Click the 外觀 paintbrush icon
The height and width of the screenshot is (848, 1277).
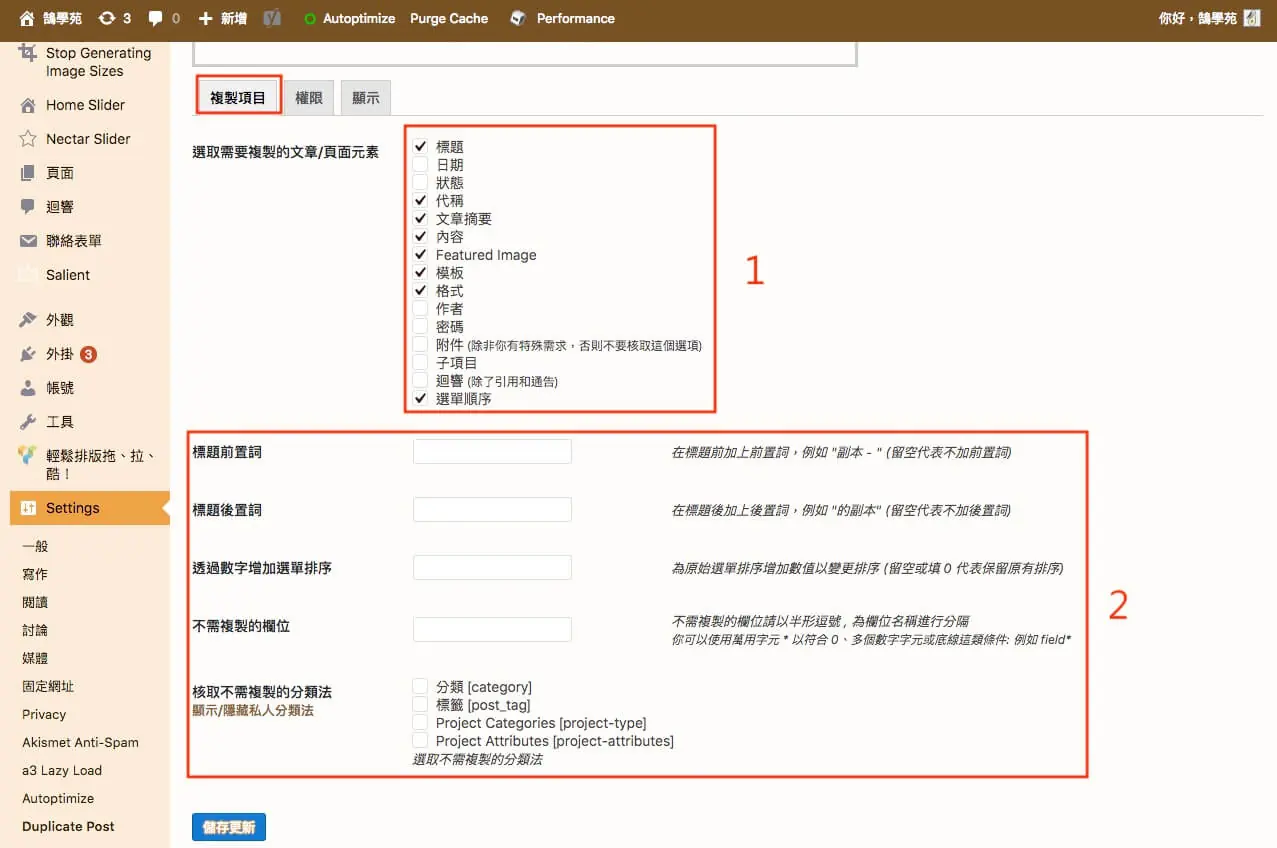(28, 320)
